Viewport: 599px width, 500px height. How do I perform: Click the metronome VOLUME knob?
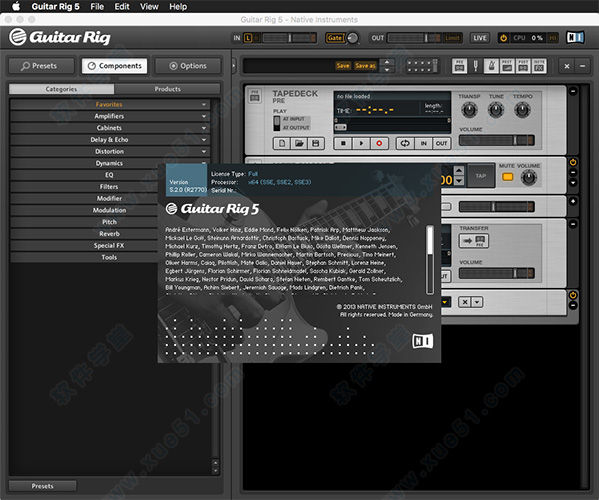pyautogui.click(x=529, y=177)
